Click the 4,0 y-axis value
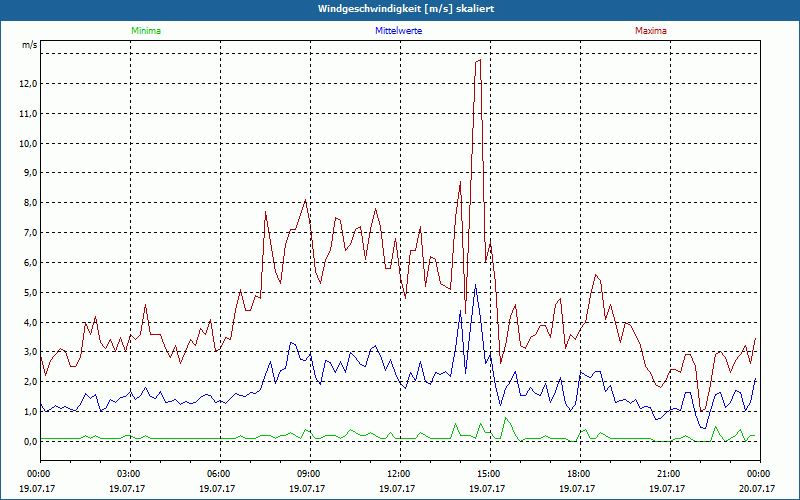The image size is (800, 500). coord(30,322)
